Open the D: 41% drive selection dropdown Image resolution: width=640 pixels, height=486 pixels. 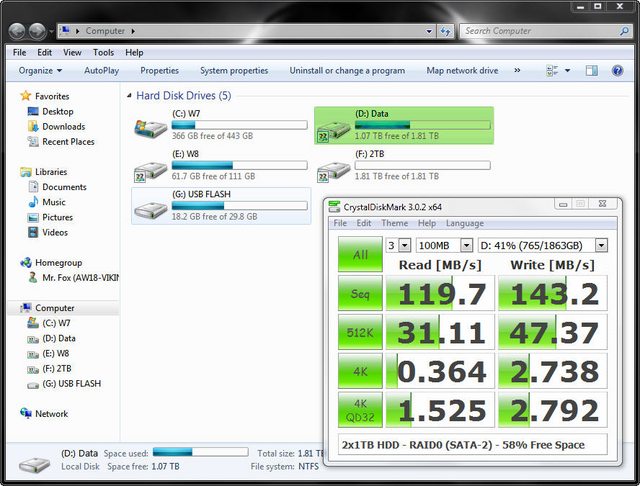tap(600, 245)
